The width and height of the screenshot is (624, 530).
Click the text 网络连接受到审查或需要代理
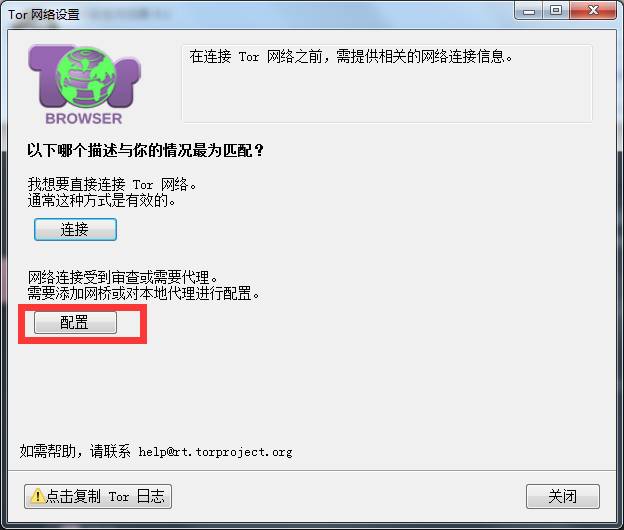pyautogui.click(x=123, y=277)
